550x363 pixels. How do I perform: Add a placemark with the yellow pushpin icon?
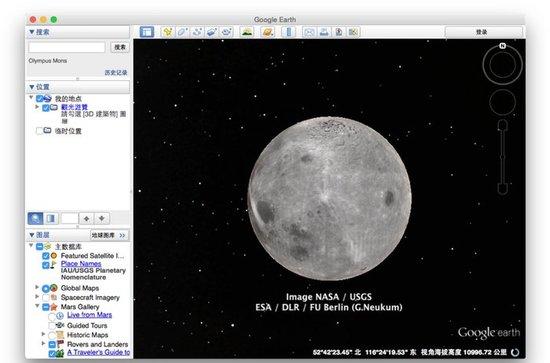[167, 32]
